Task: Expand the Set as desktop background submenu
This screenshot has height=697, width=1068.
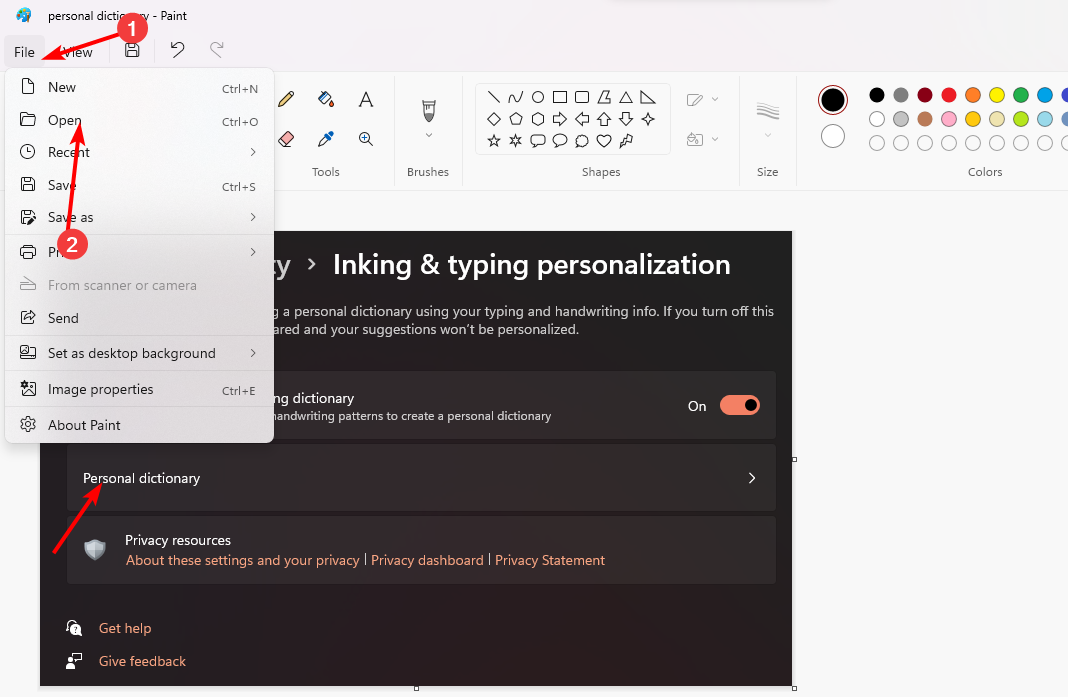Action: pyautogui.click(x=140, y=353)
